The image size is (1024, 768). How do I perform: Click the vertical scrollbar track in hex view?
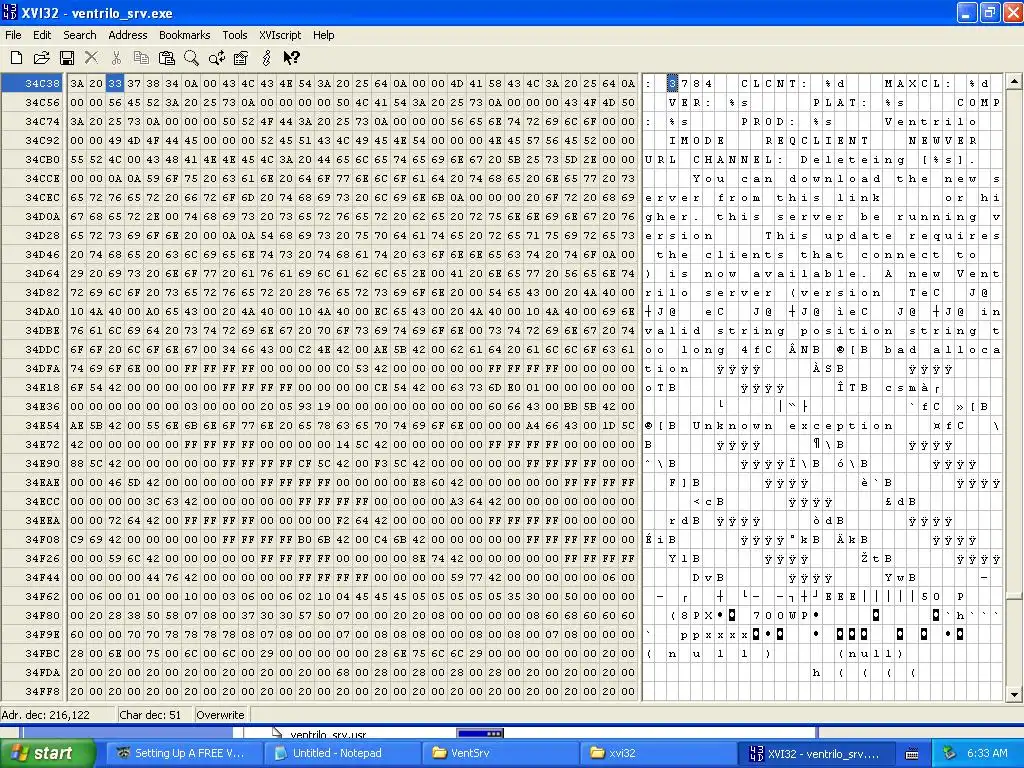1014,388
